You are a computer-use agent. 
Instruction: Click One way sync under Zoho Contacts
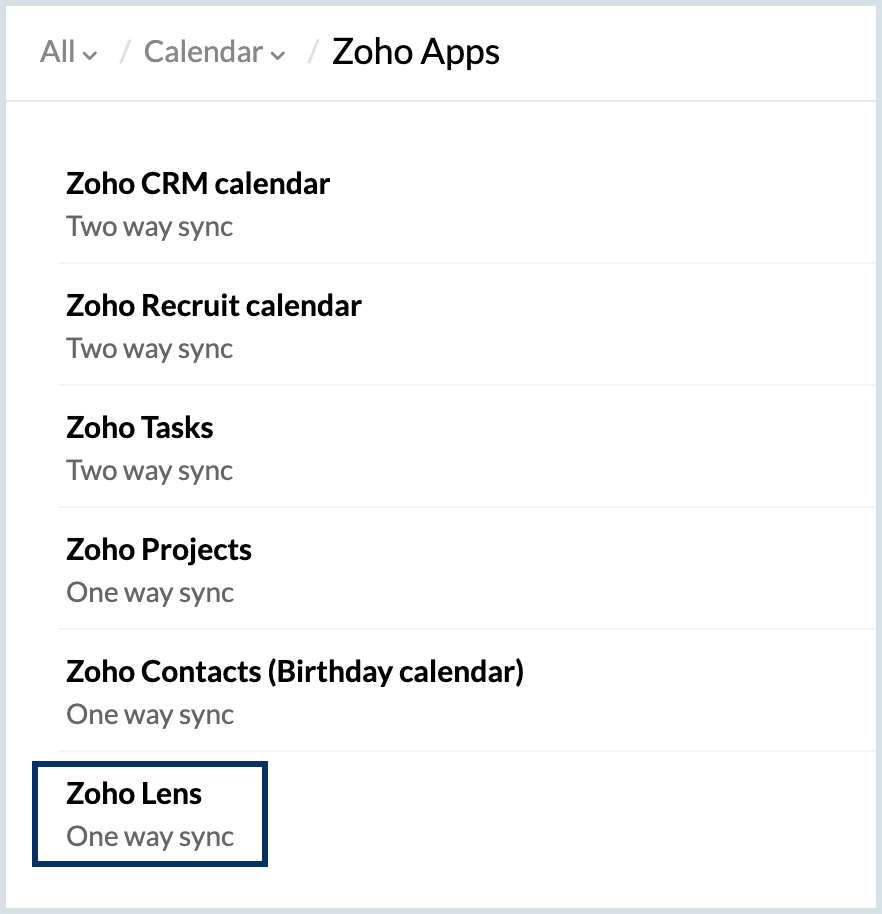click(x=150, y=715)
